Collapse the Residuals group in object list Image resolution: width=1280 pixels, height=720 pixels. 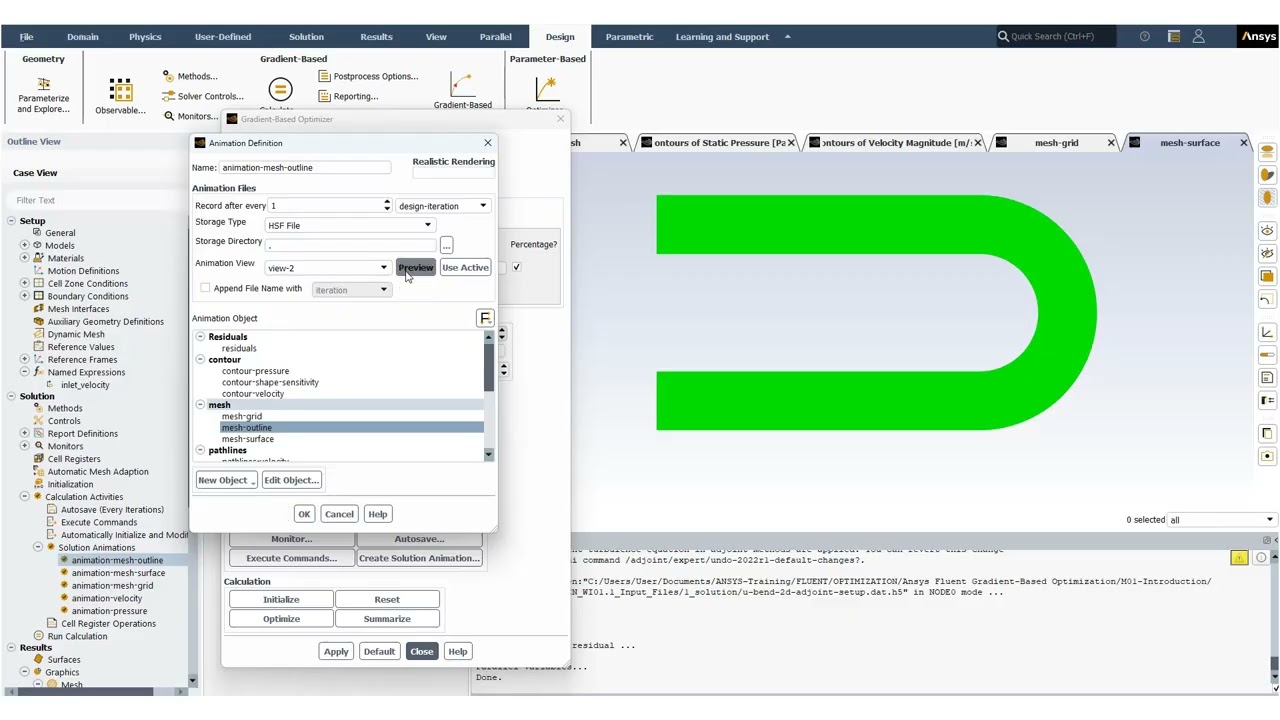pyautogui.click(x=200, y=337)
